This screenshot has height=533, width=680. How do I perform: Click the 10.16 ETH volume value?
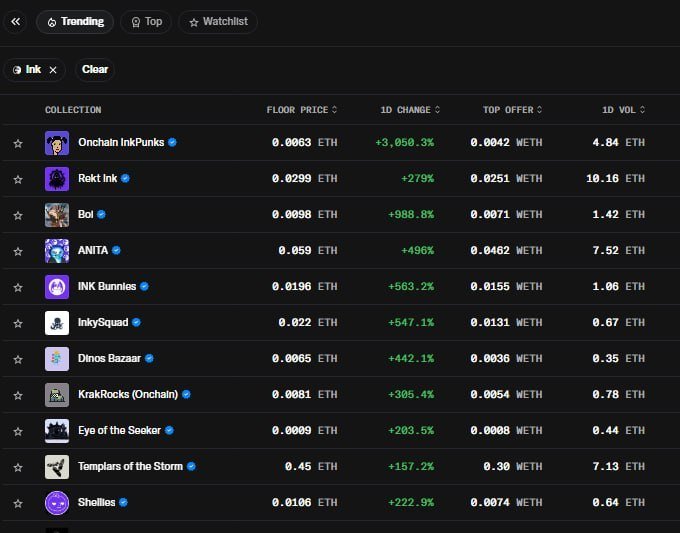[x=615, y=179]
